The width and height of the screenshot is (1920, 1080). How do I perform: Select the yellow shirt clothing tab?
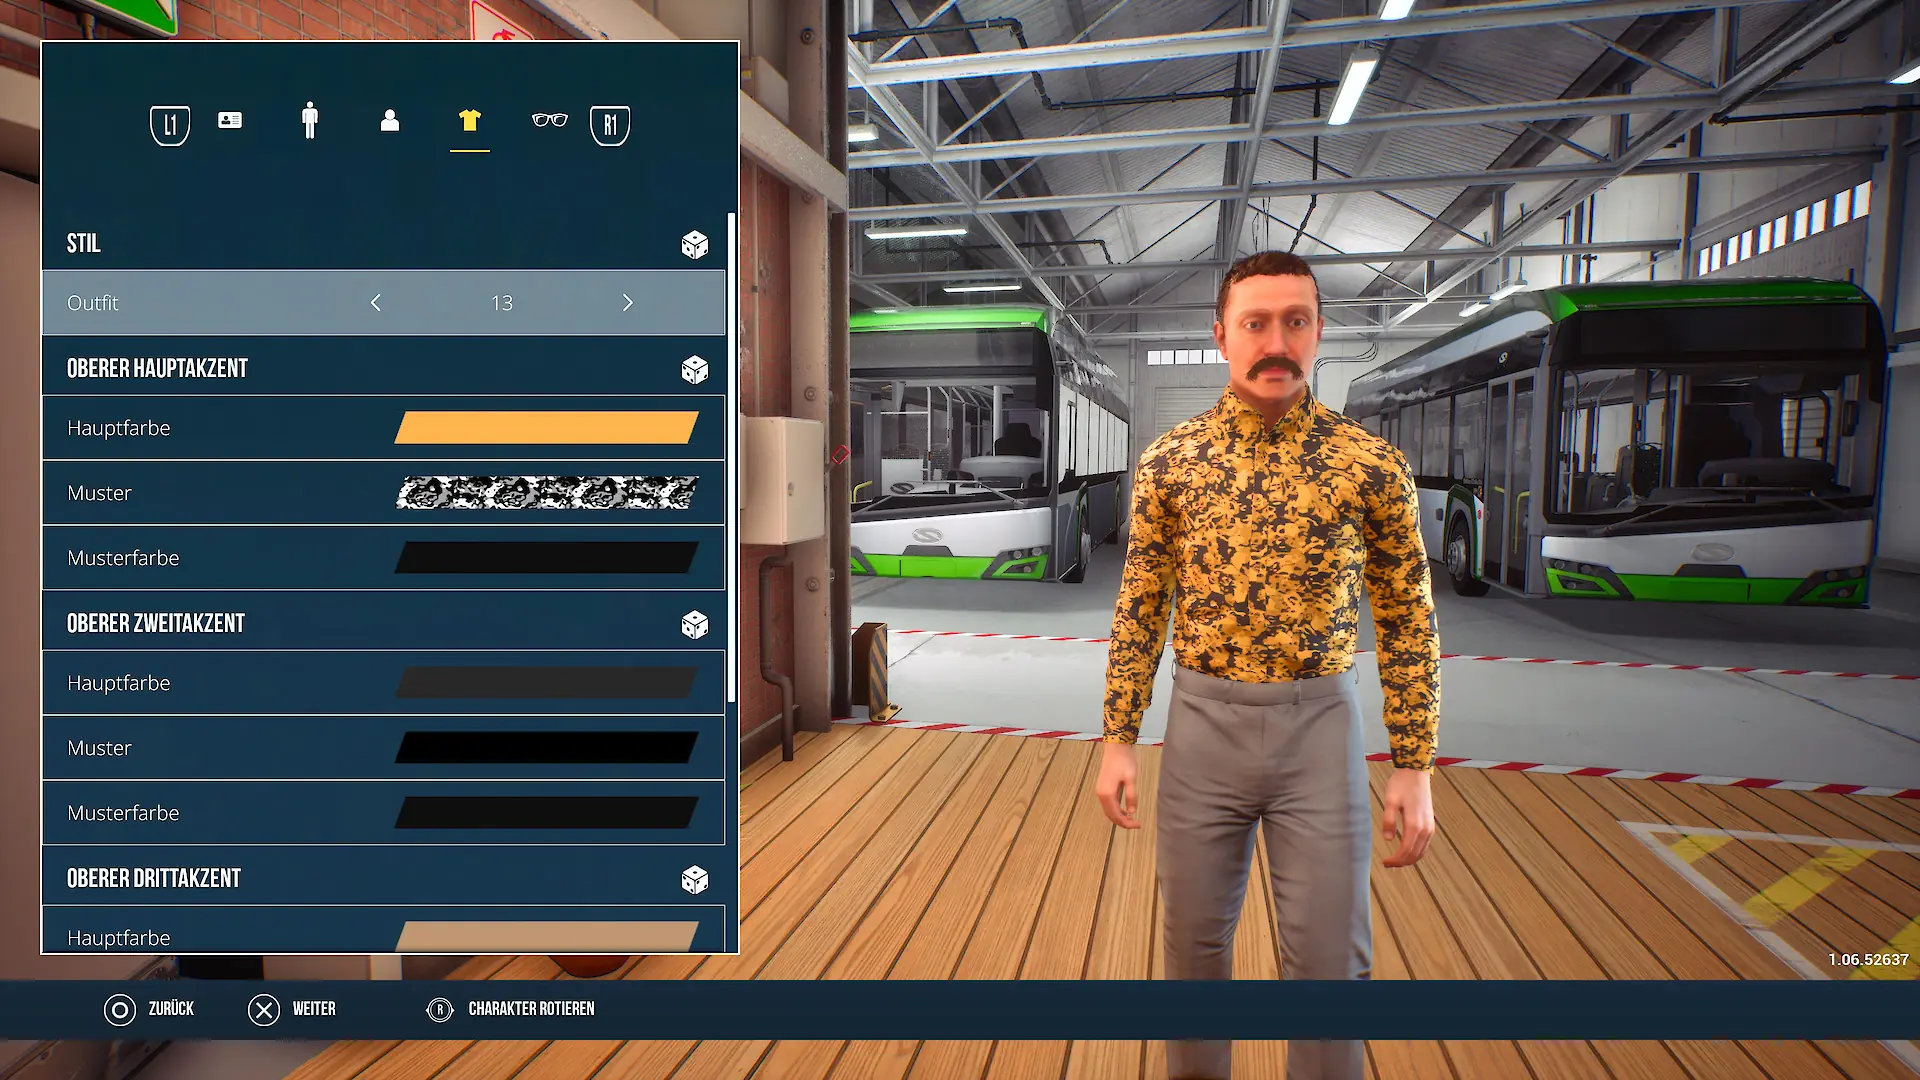(470, 121)
